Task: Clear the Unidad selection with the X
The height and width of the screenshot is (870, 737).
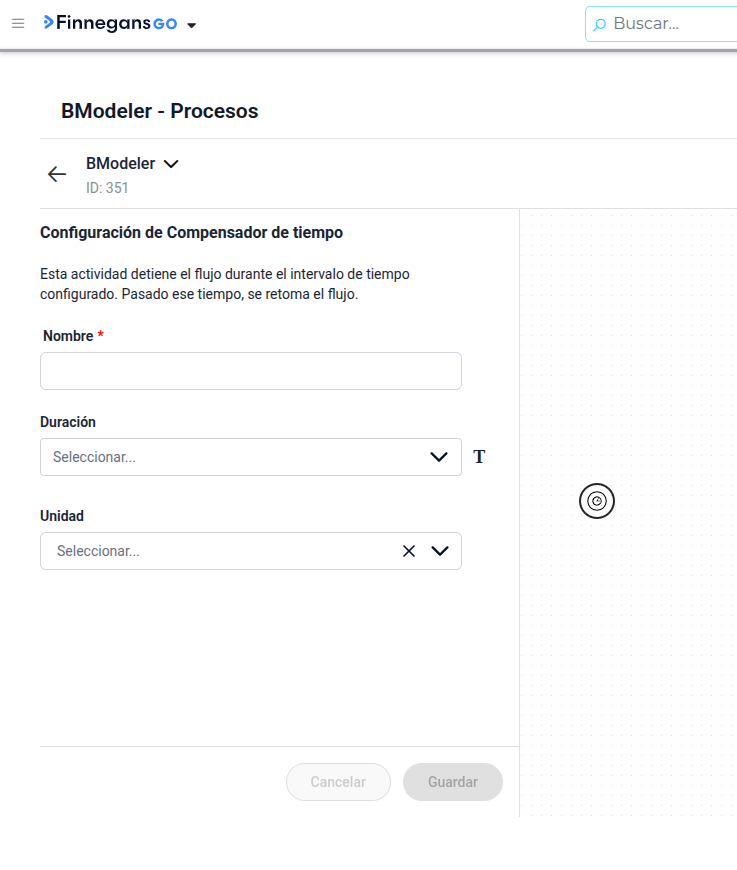Action: (x=409, y=551)
